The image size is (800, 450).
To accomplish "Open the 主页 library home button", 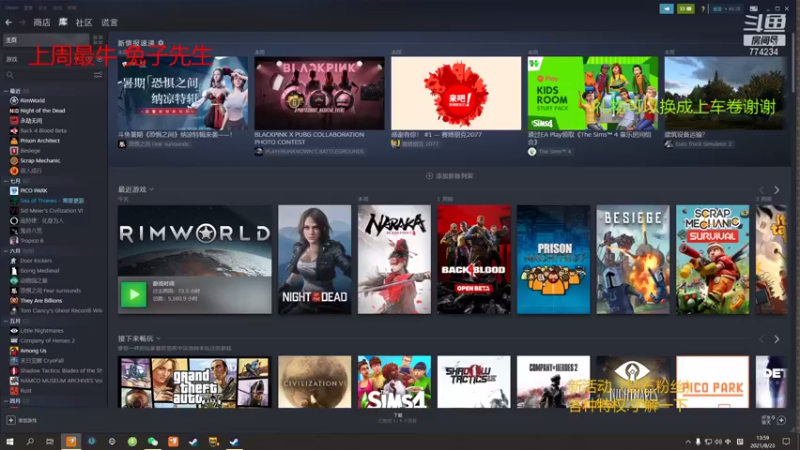I will (x=46, y=40).
